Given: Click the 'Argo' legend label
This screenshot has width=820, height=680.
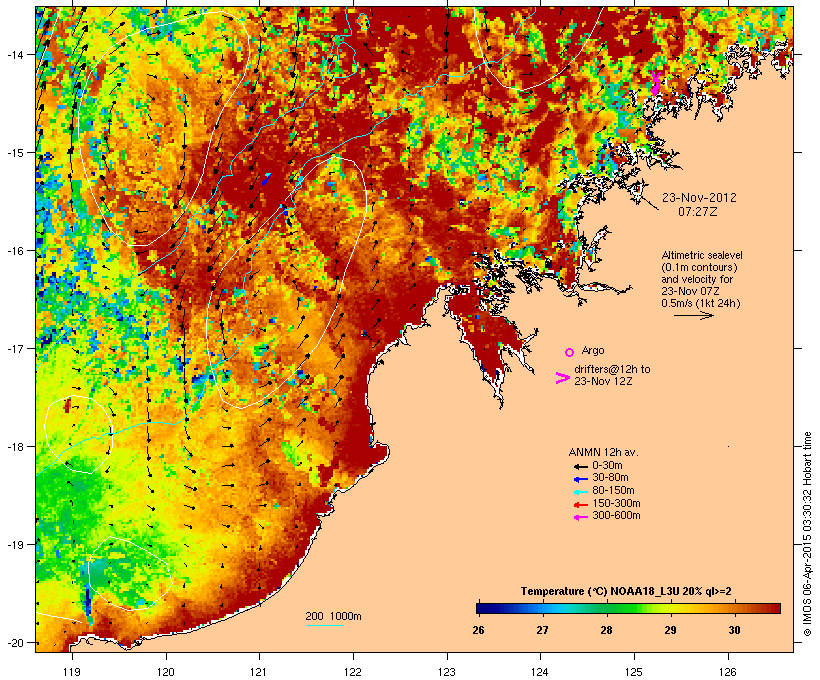Looking at the screenshot, I should click(593, 350).
